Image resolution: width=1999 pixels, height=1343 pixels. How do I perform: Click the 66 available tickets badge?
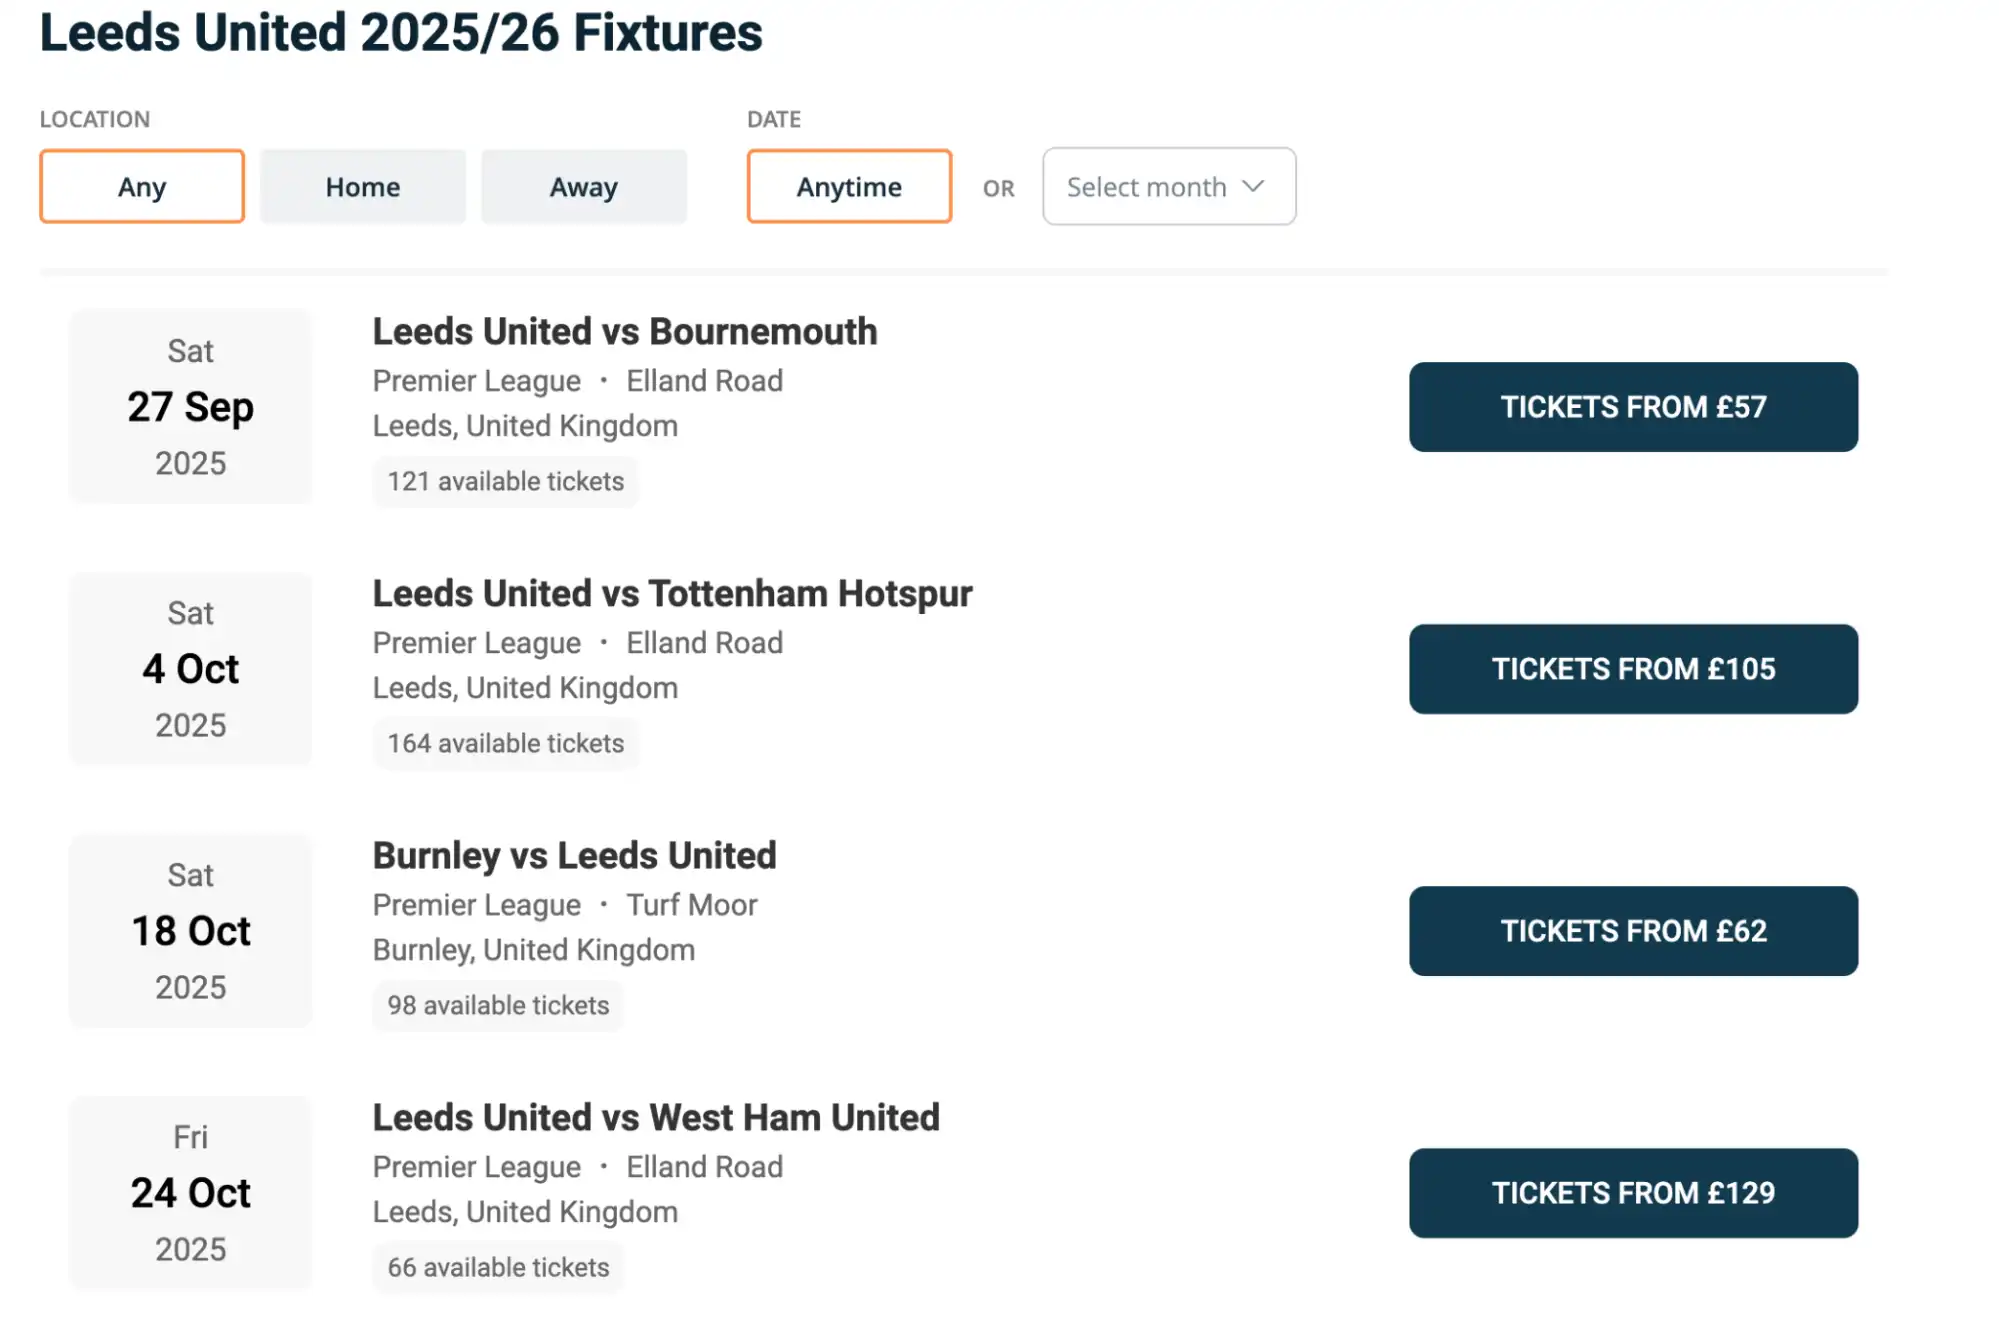(498, 1267)
